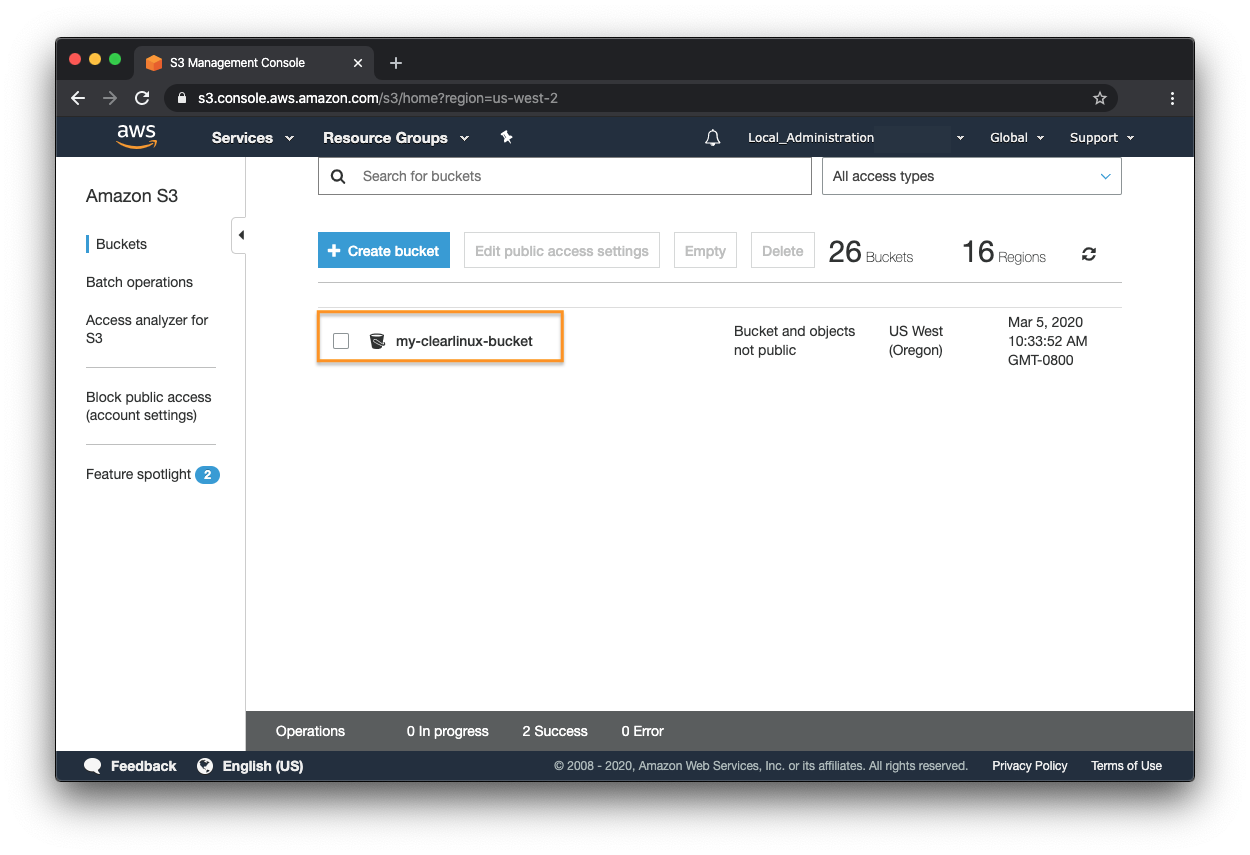Viewport: 1250px width, 855px height.
Task: Click the language globe icon
Action: click(x=205, y=766)
